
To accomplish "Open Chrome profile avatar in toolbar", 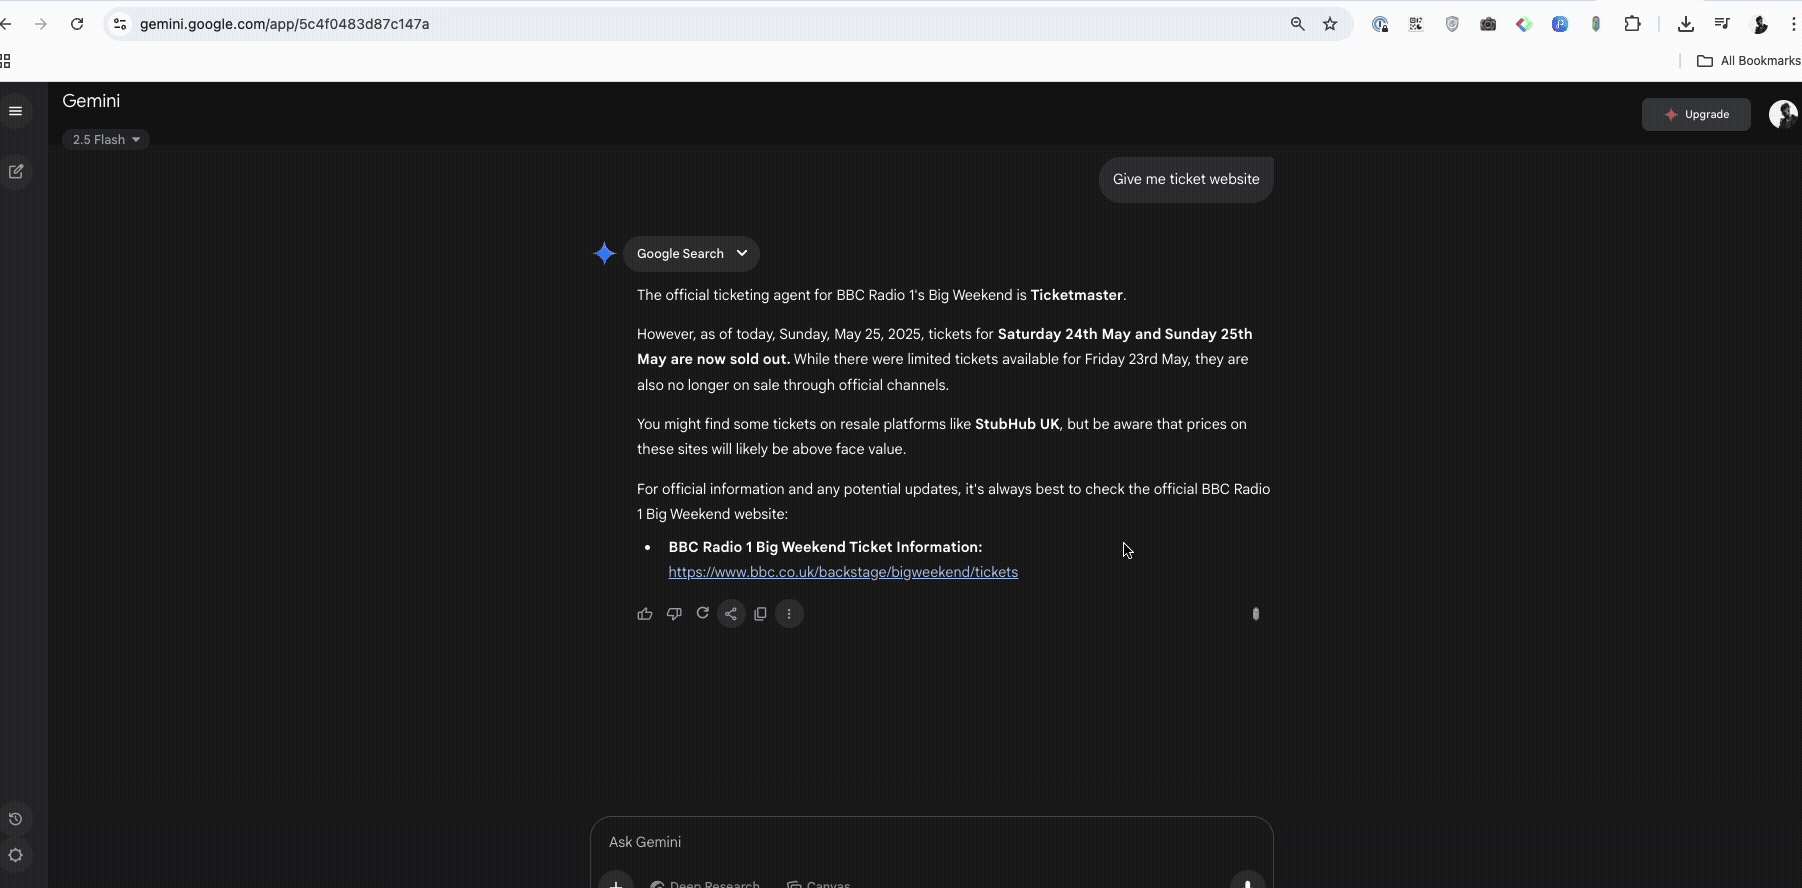I will click(1760, 24).
